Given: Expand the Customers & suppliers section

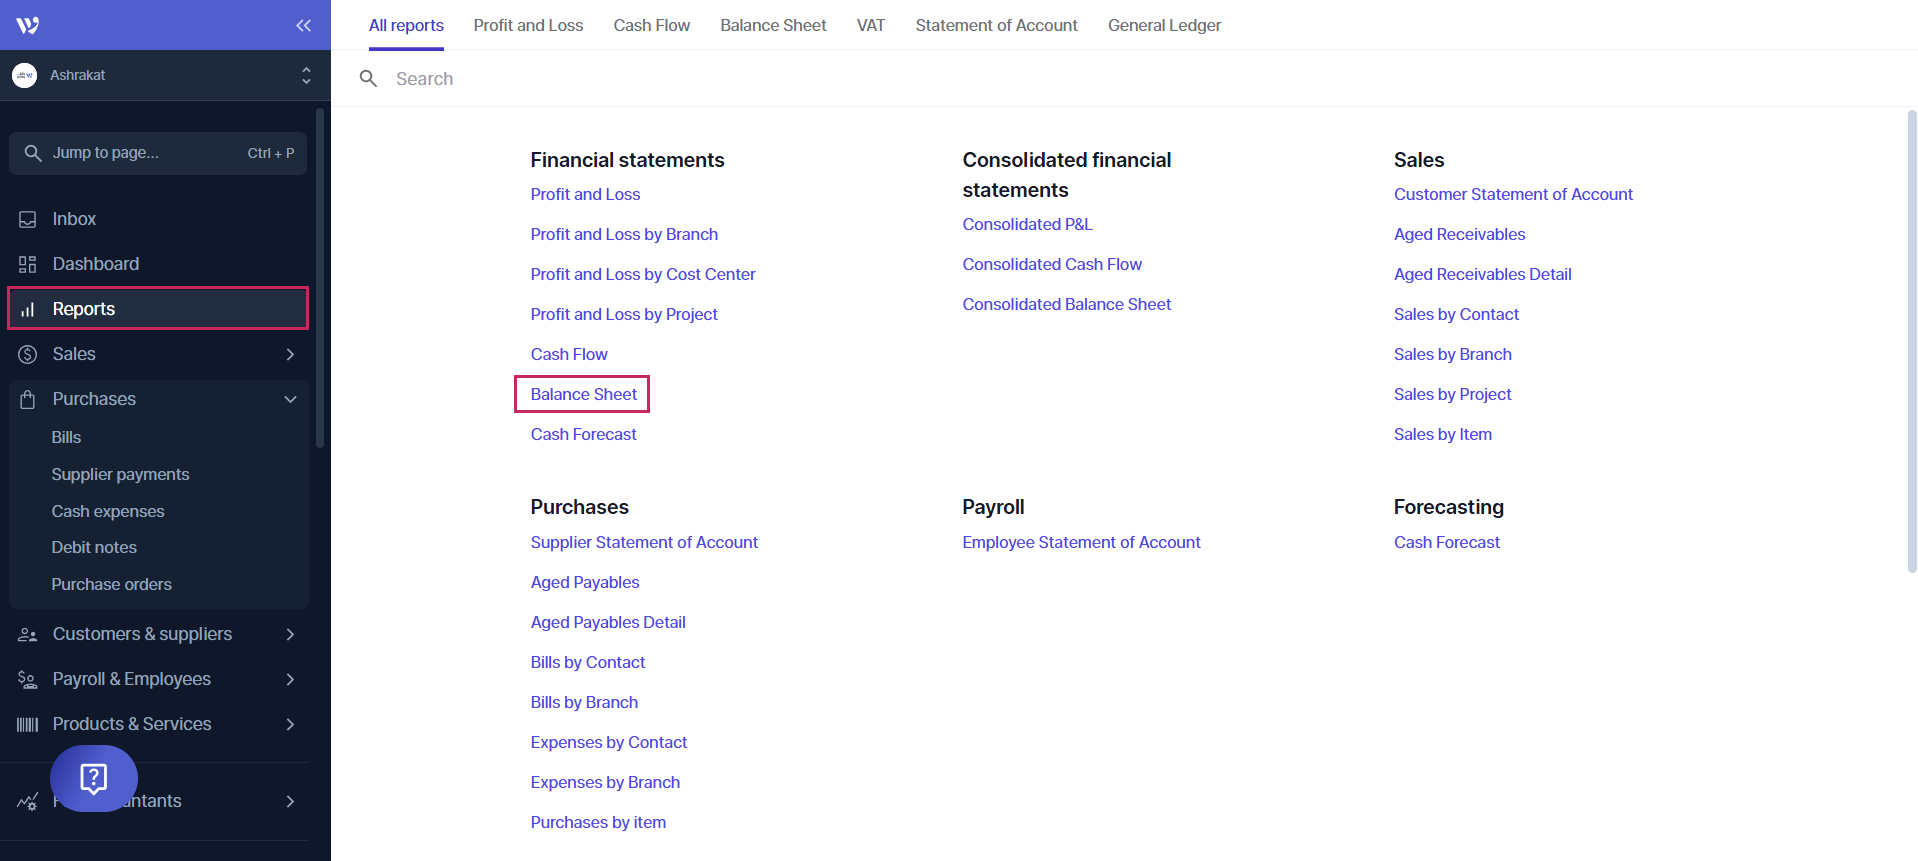Looking at the screenshot, I should [x=290, y=634].
